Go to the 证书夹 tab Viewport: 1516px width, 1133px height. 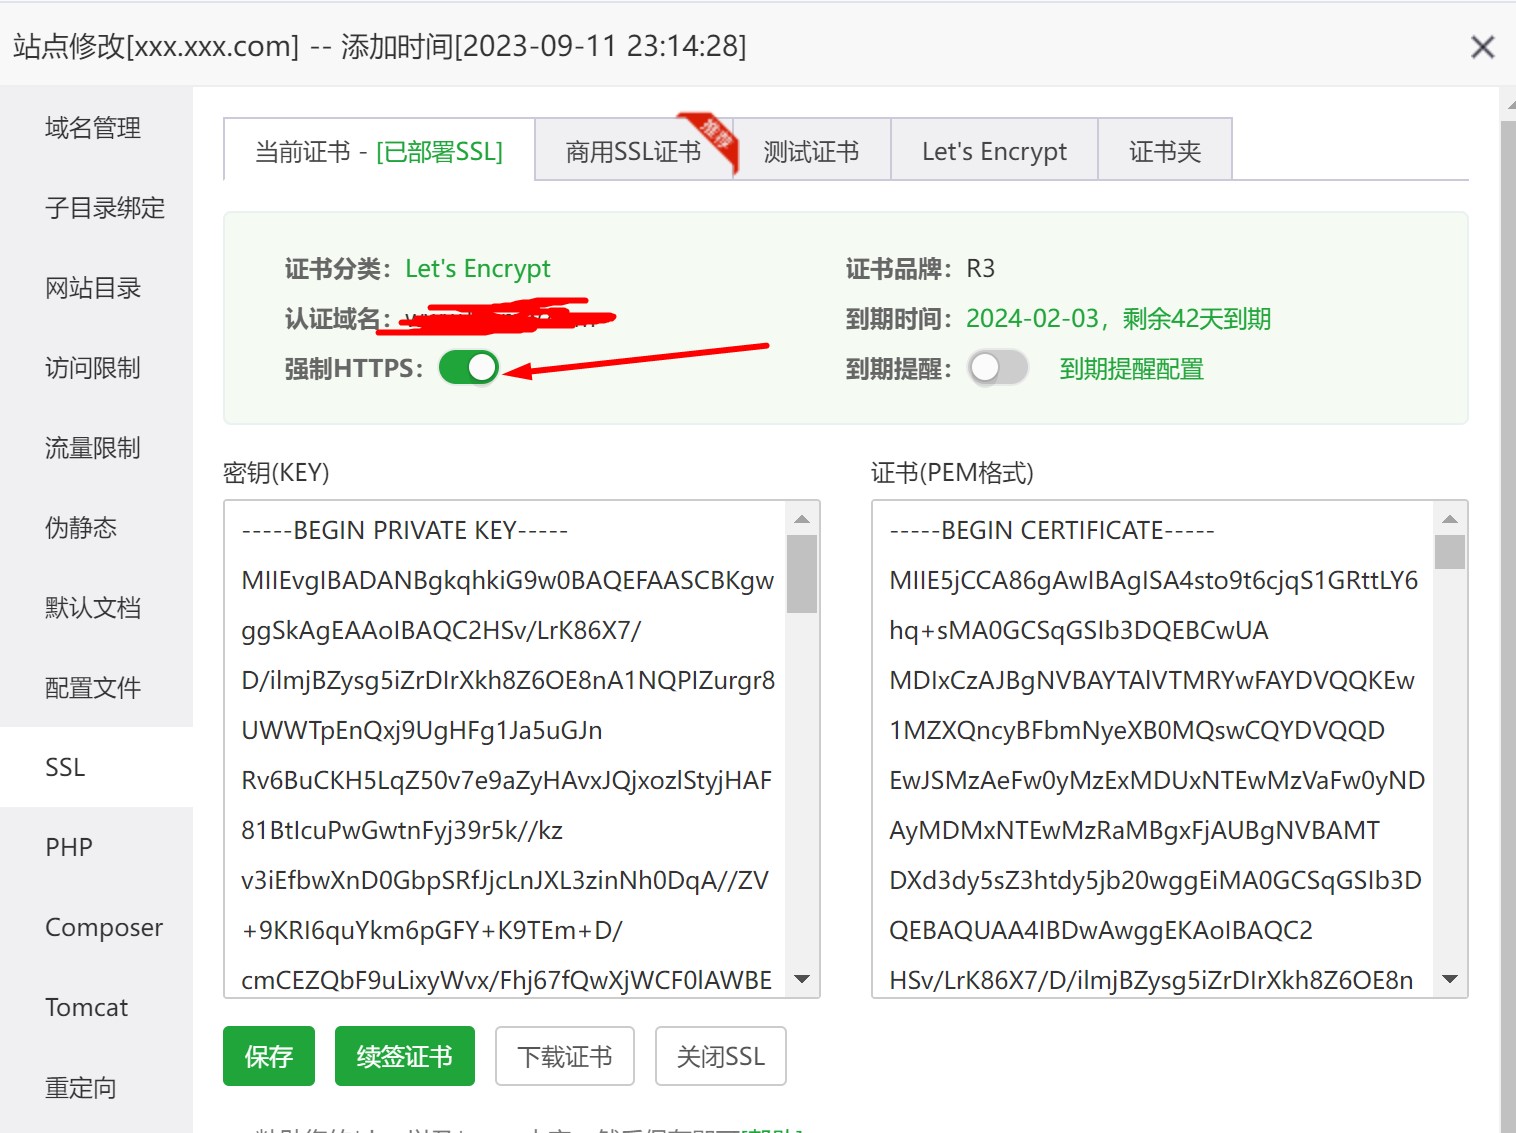1164,151
